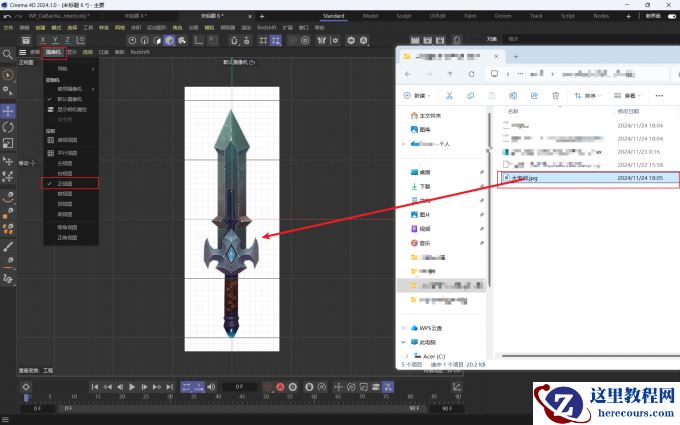Click the highlighted Camera viewport menu
Viewport: 680px width, 425px height.
point(54,52)
